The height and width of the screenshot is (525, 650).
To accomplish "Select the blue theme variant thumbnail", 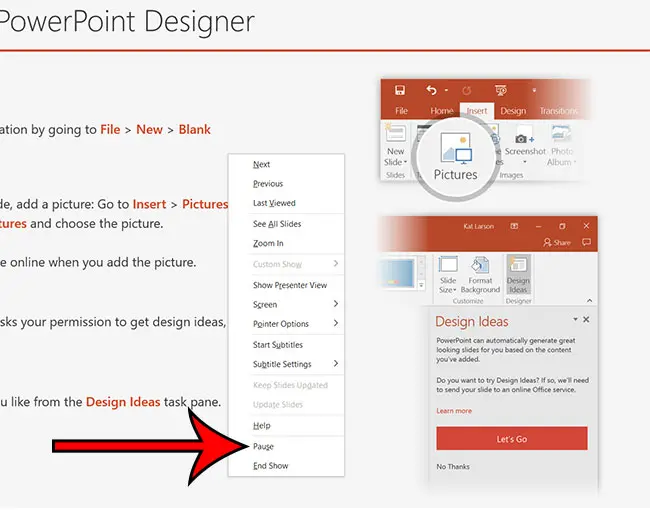I will (x=397, y=273).
